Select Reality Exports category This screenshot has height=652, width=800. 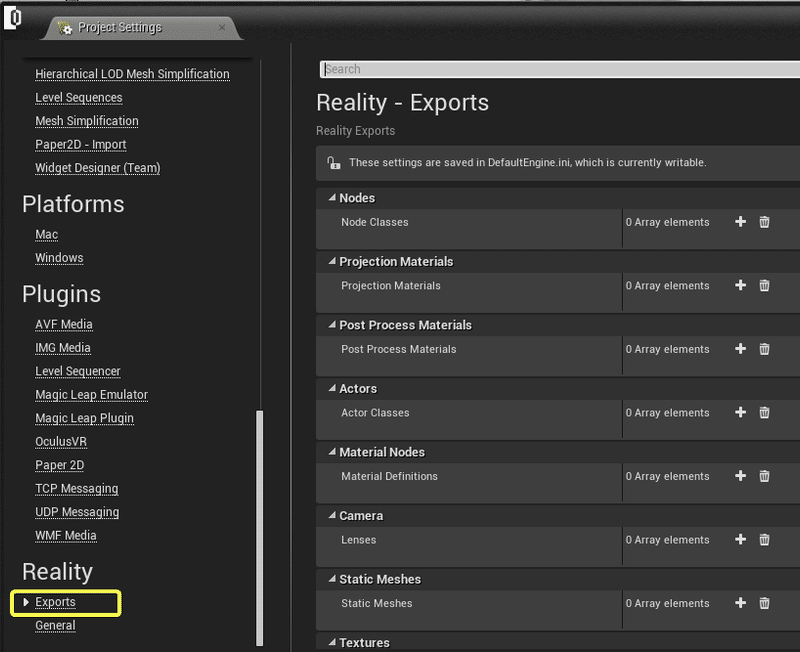(x=55, y=603)
